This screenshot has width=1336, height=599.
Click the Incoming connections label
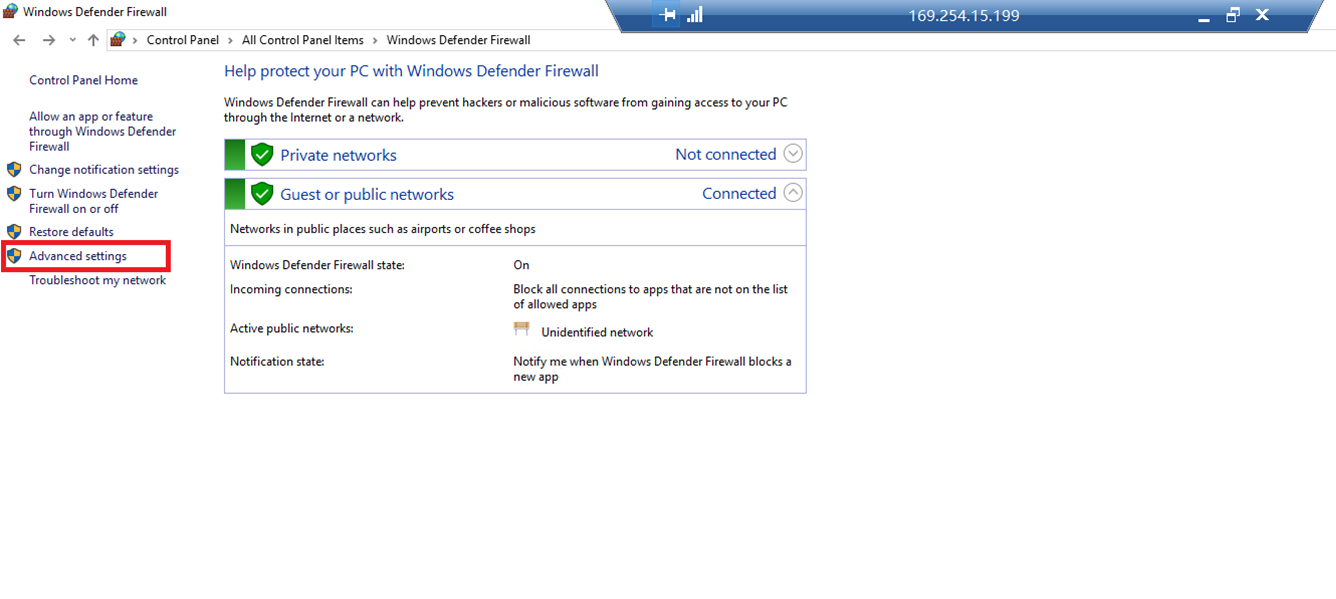(x=291, y=289)
